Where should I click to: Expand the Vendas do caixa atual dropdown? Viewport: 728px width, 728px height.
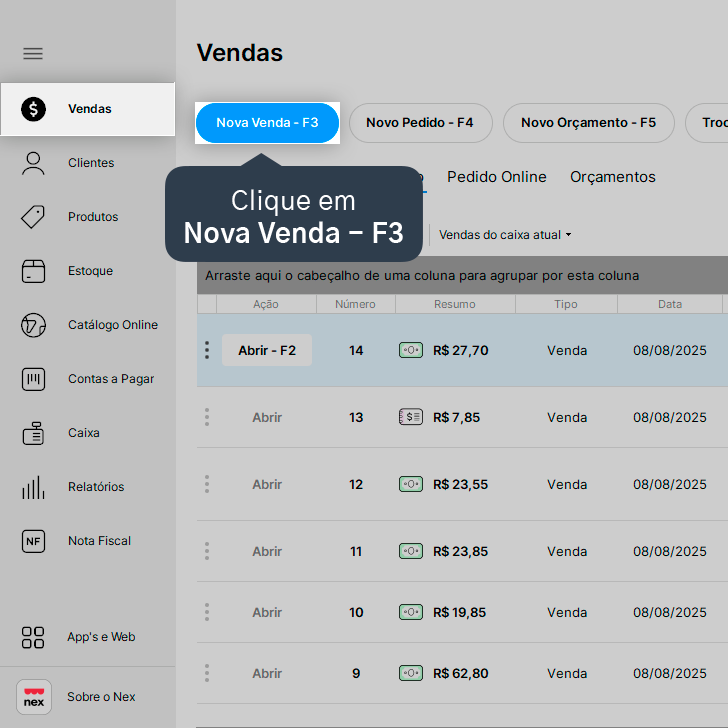tap(505, 235)
